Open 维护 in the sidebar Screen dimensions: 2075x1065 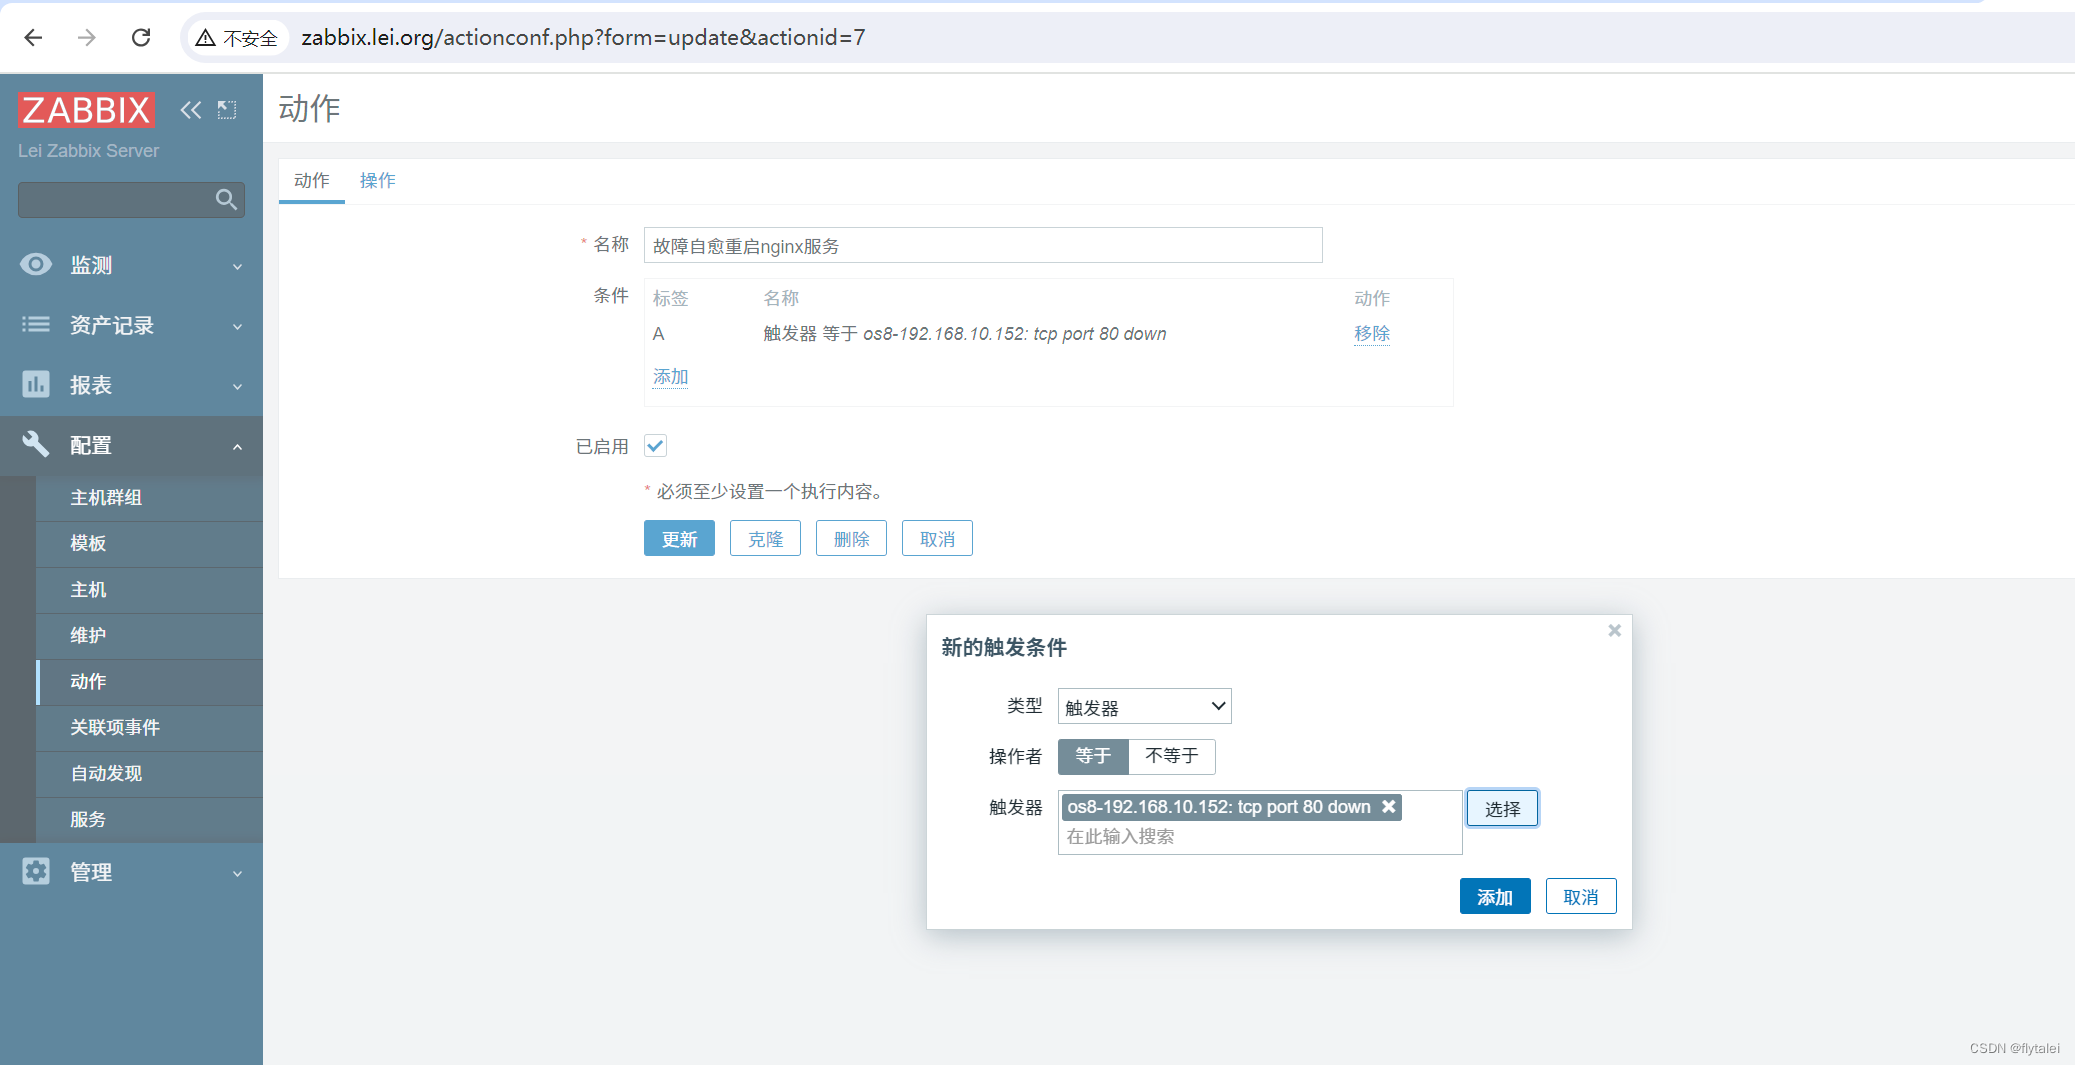click(x=149, y=635)
